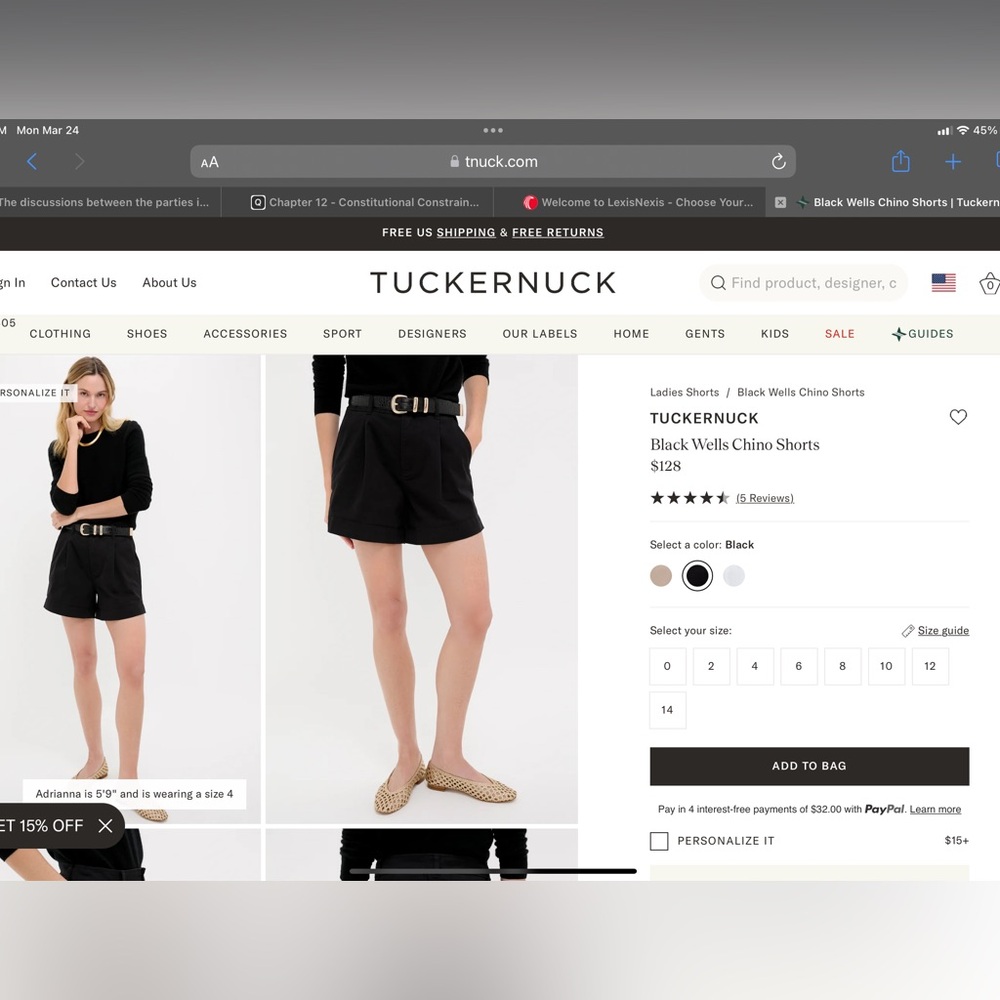Go back with Safari back arrow

pyautogui.click(x=32, y=161)
